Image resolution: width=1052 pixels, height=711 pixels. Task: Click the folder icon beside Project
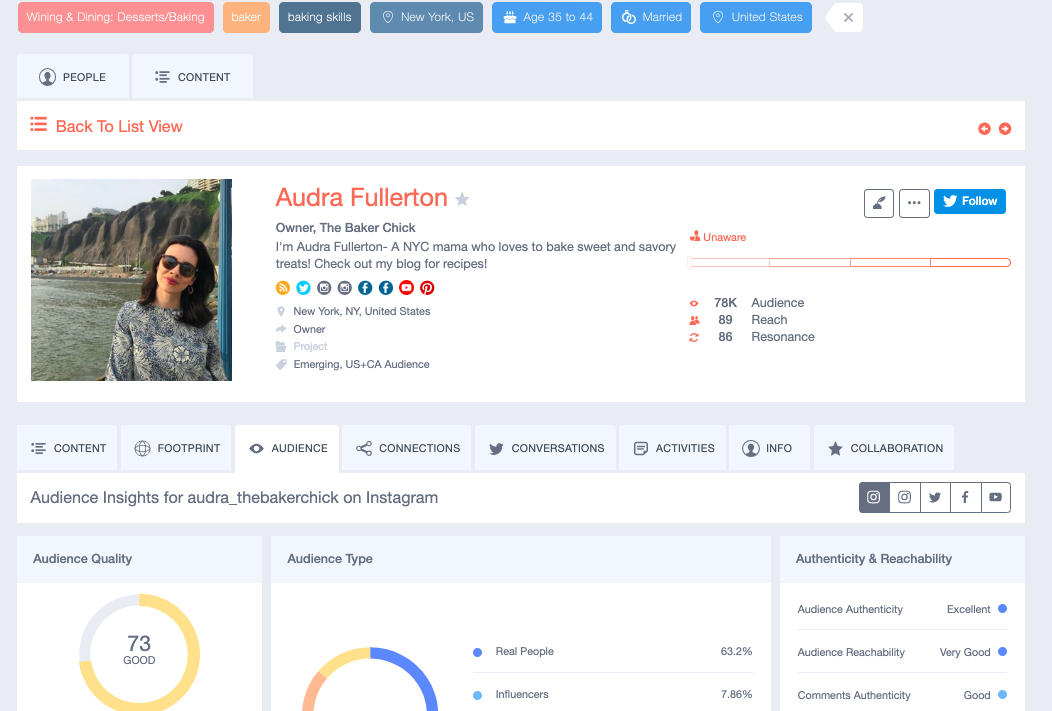pyautogui.click(x=281, y=346)
